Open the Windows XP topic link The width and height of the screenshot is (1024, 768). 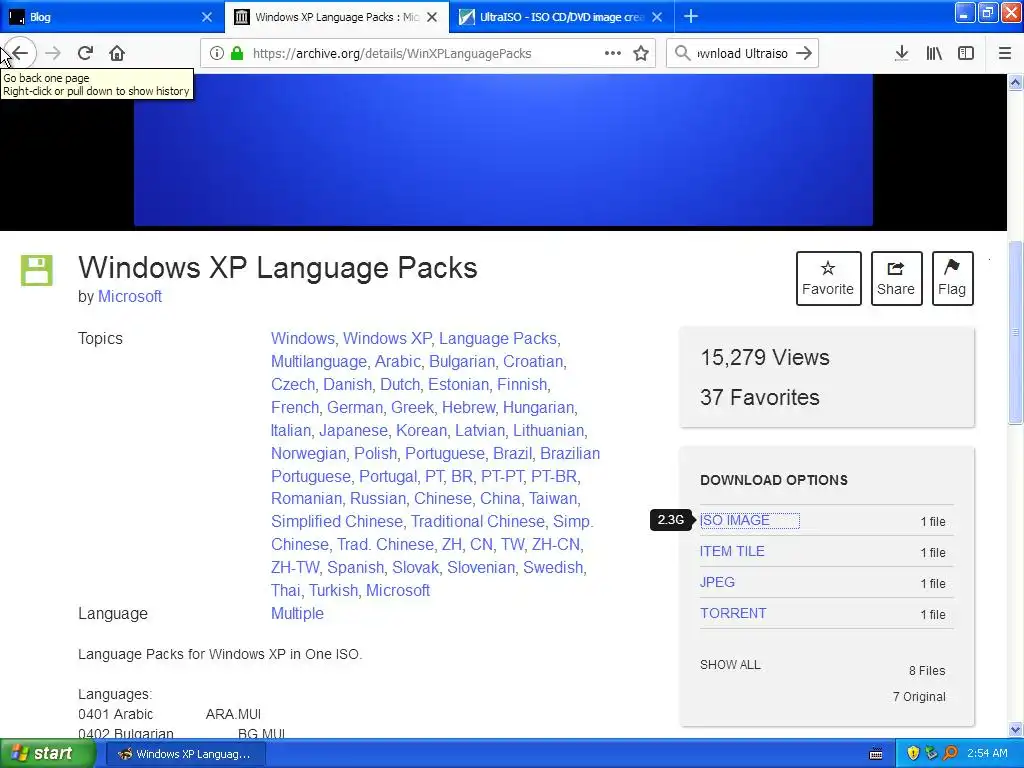click(387, 338)
